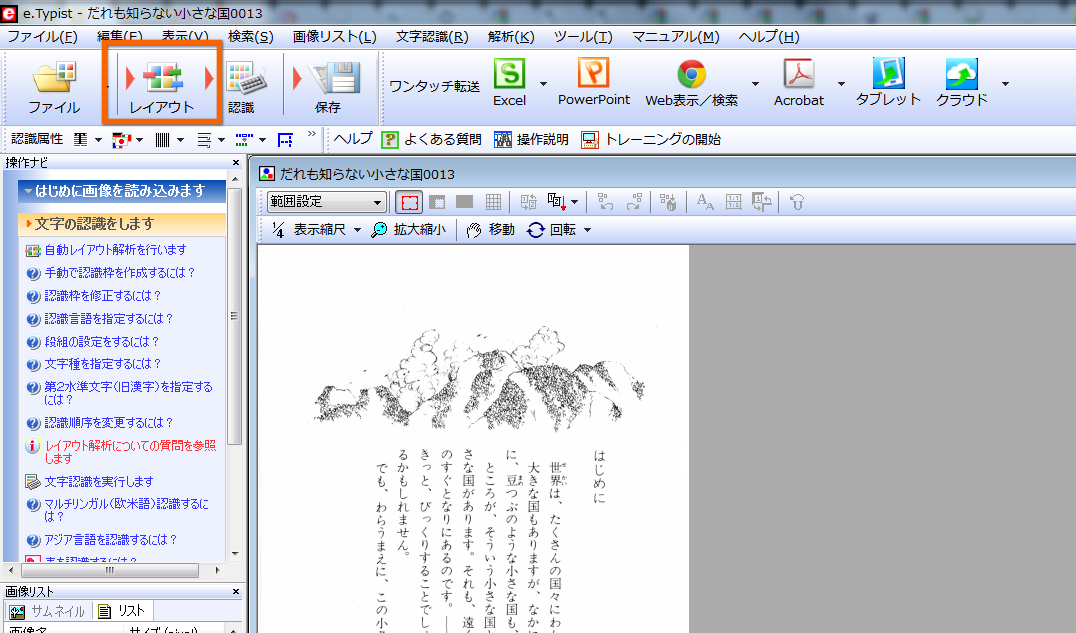Toggle the 移動 (Move) hand tool
1076x633 pixels.
pyautogui.click(x=490, y=230)
